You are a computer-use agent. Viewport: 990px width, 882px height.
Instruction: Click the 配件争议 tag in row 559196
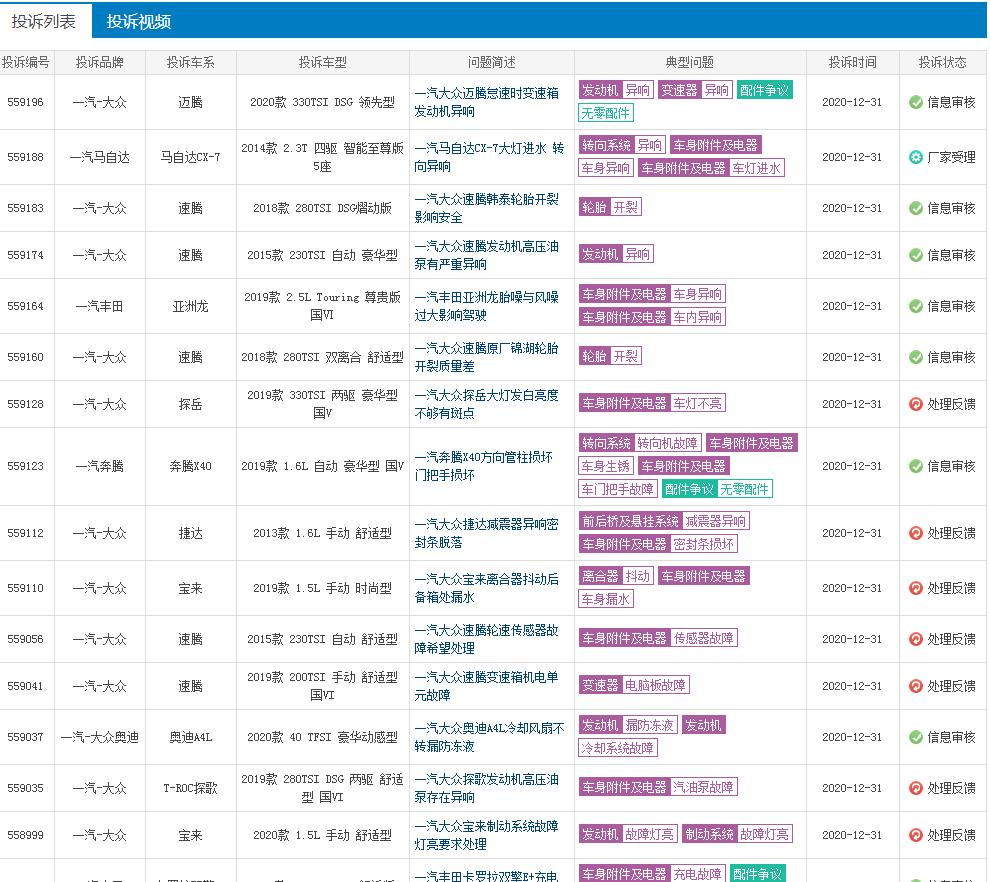click(x=764, y=90)
